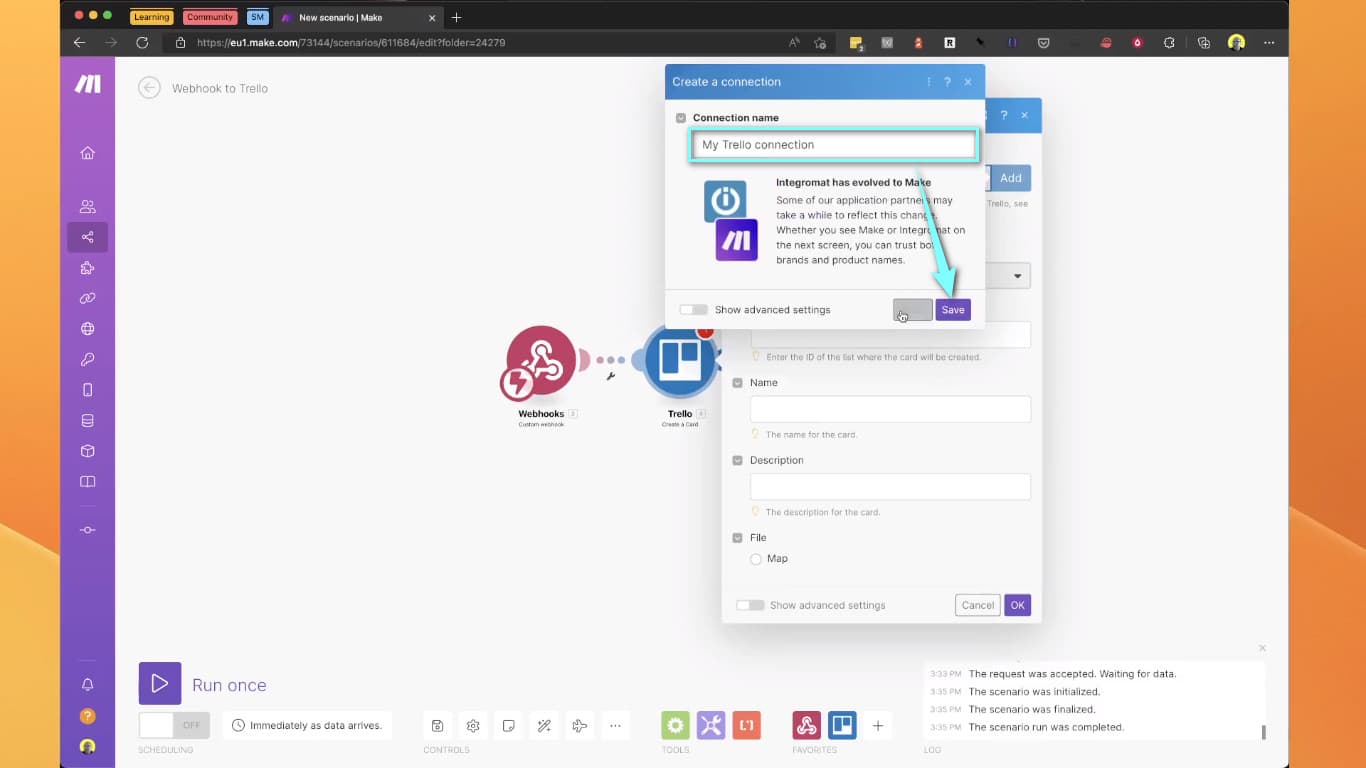
Task: Open Docs book icon in sidebar
Action: [88, 482]
